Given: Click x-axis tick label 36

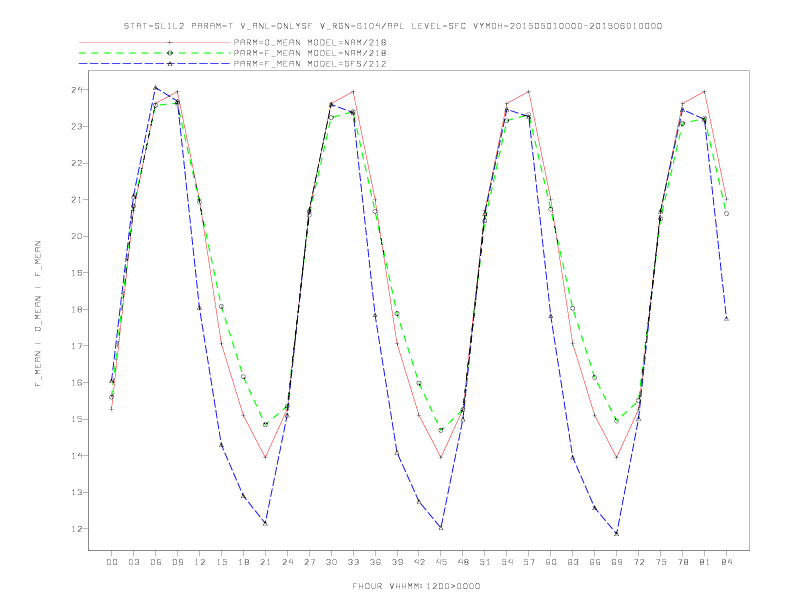Looking at the screenshot, I should (x=375, y=562).
